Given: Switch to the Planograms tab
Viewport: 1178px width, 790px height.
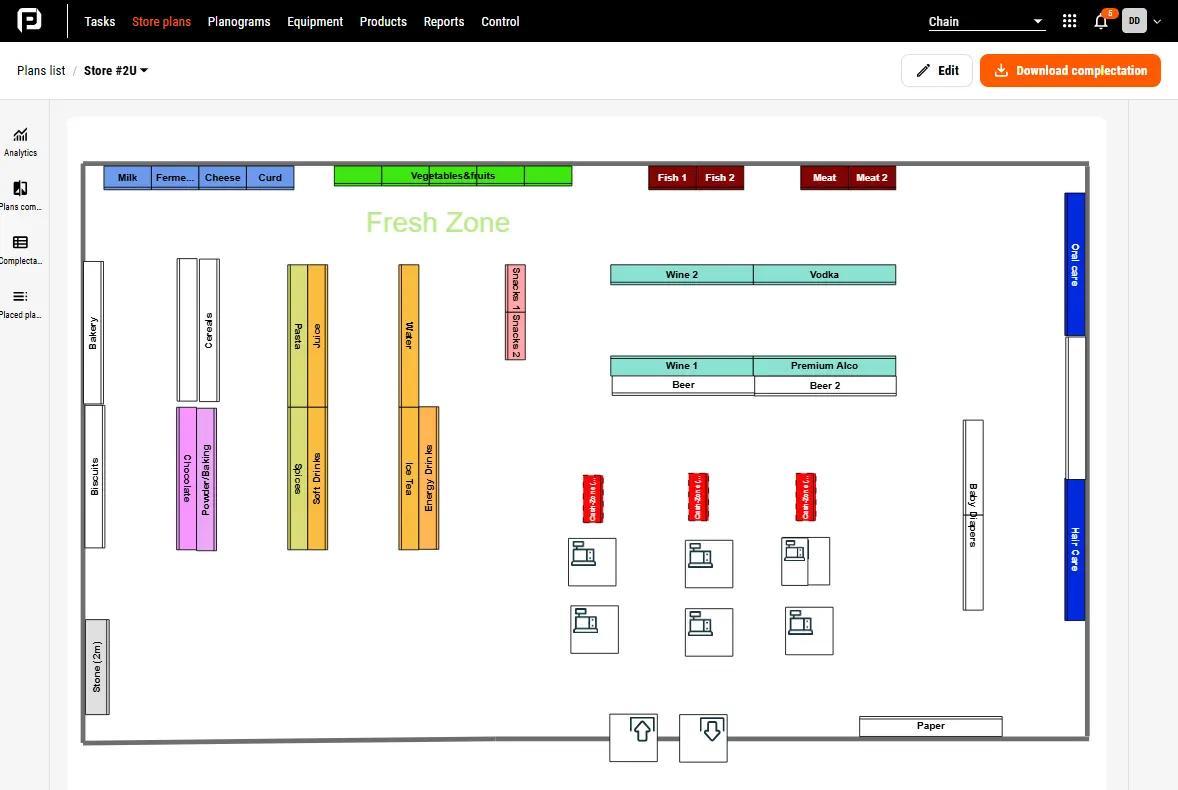Looking at the screenshot, I should coord(238,21).
